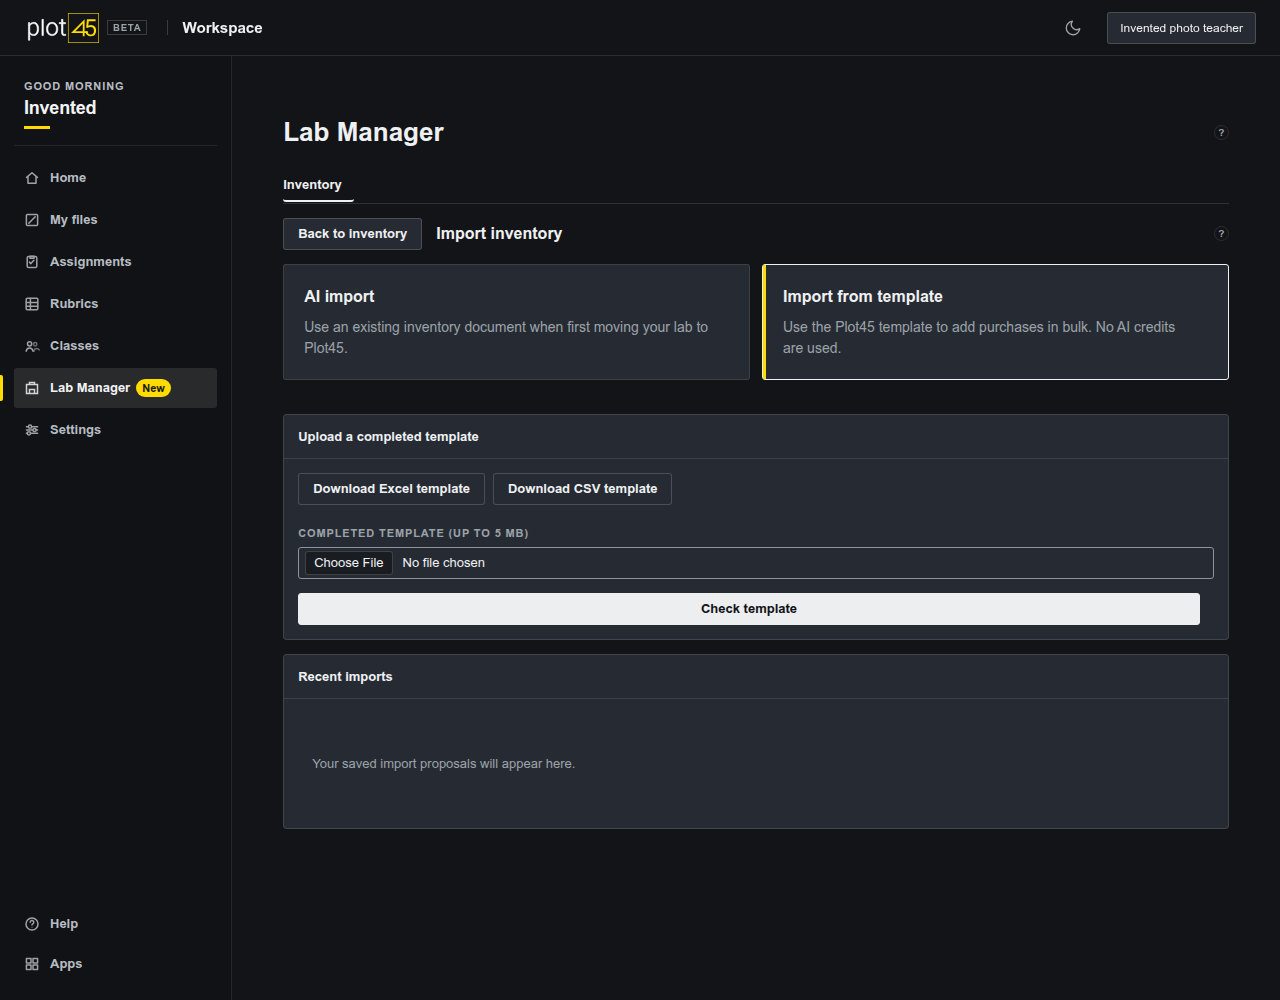Click the Apps label in sidebar
1280x1000 pixels.
tap(66, 964)
